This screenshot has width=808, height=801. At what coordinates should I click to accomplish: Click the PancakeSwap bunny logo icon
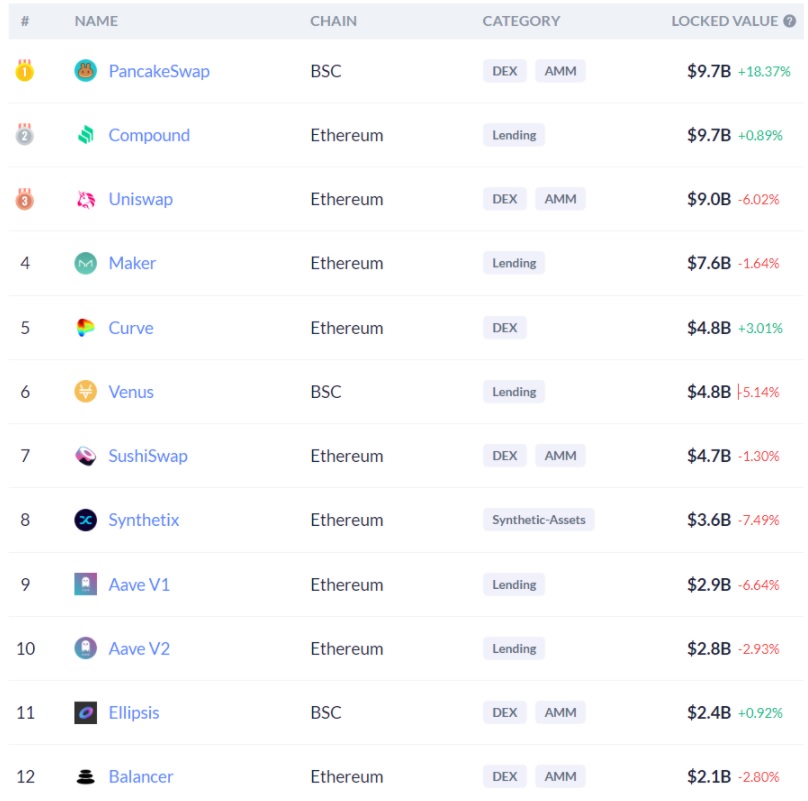coord(86,71)
